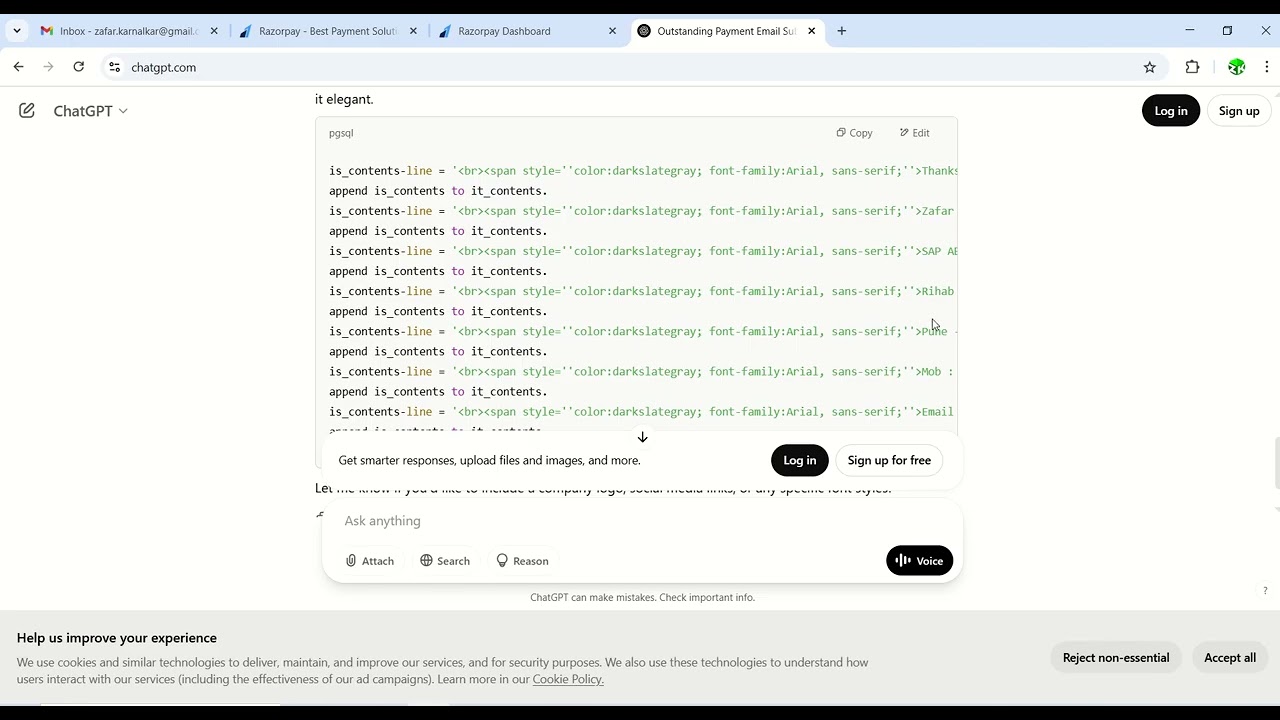Close the Razorpay Dashboard tab

click(613, 31)
